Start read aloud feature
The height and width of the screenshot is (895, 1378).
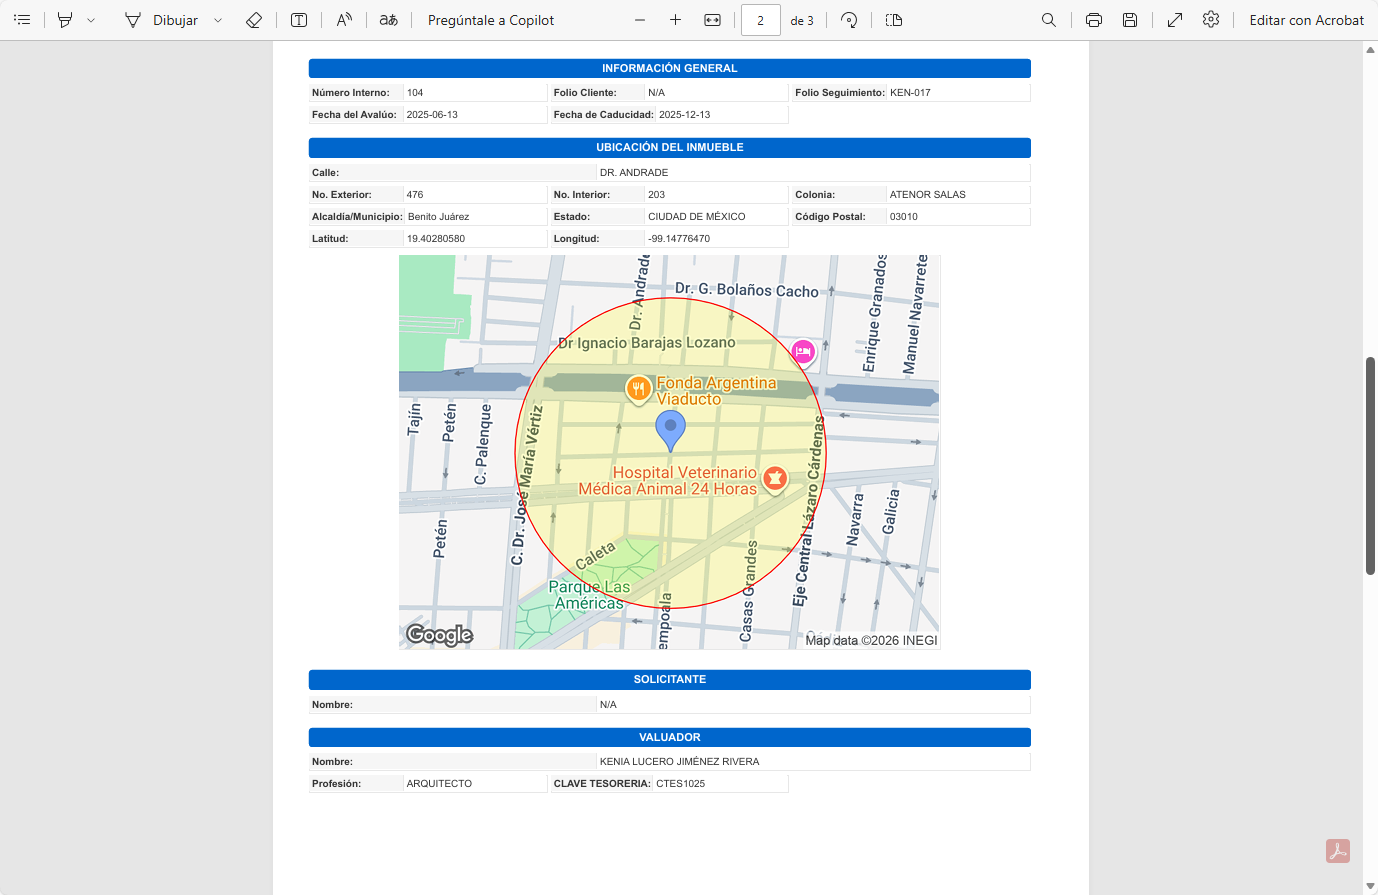(x=344, y=20)
